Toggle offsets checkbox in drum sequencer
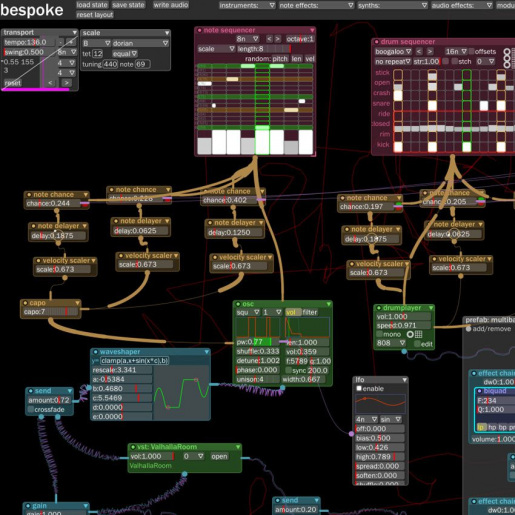 coord(472,51)
